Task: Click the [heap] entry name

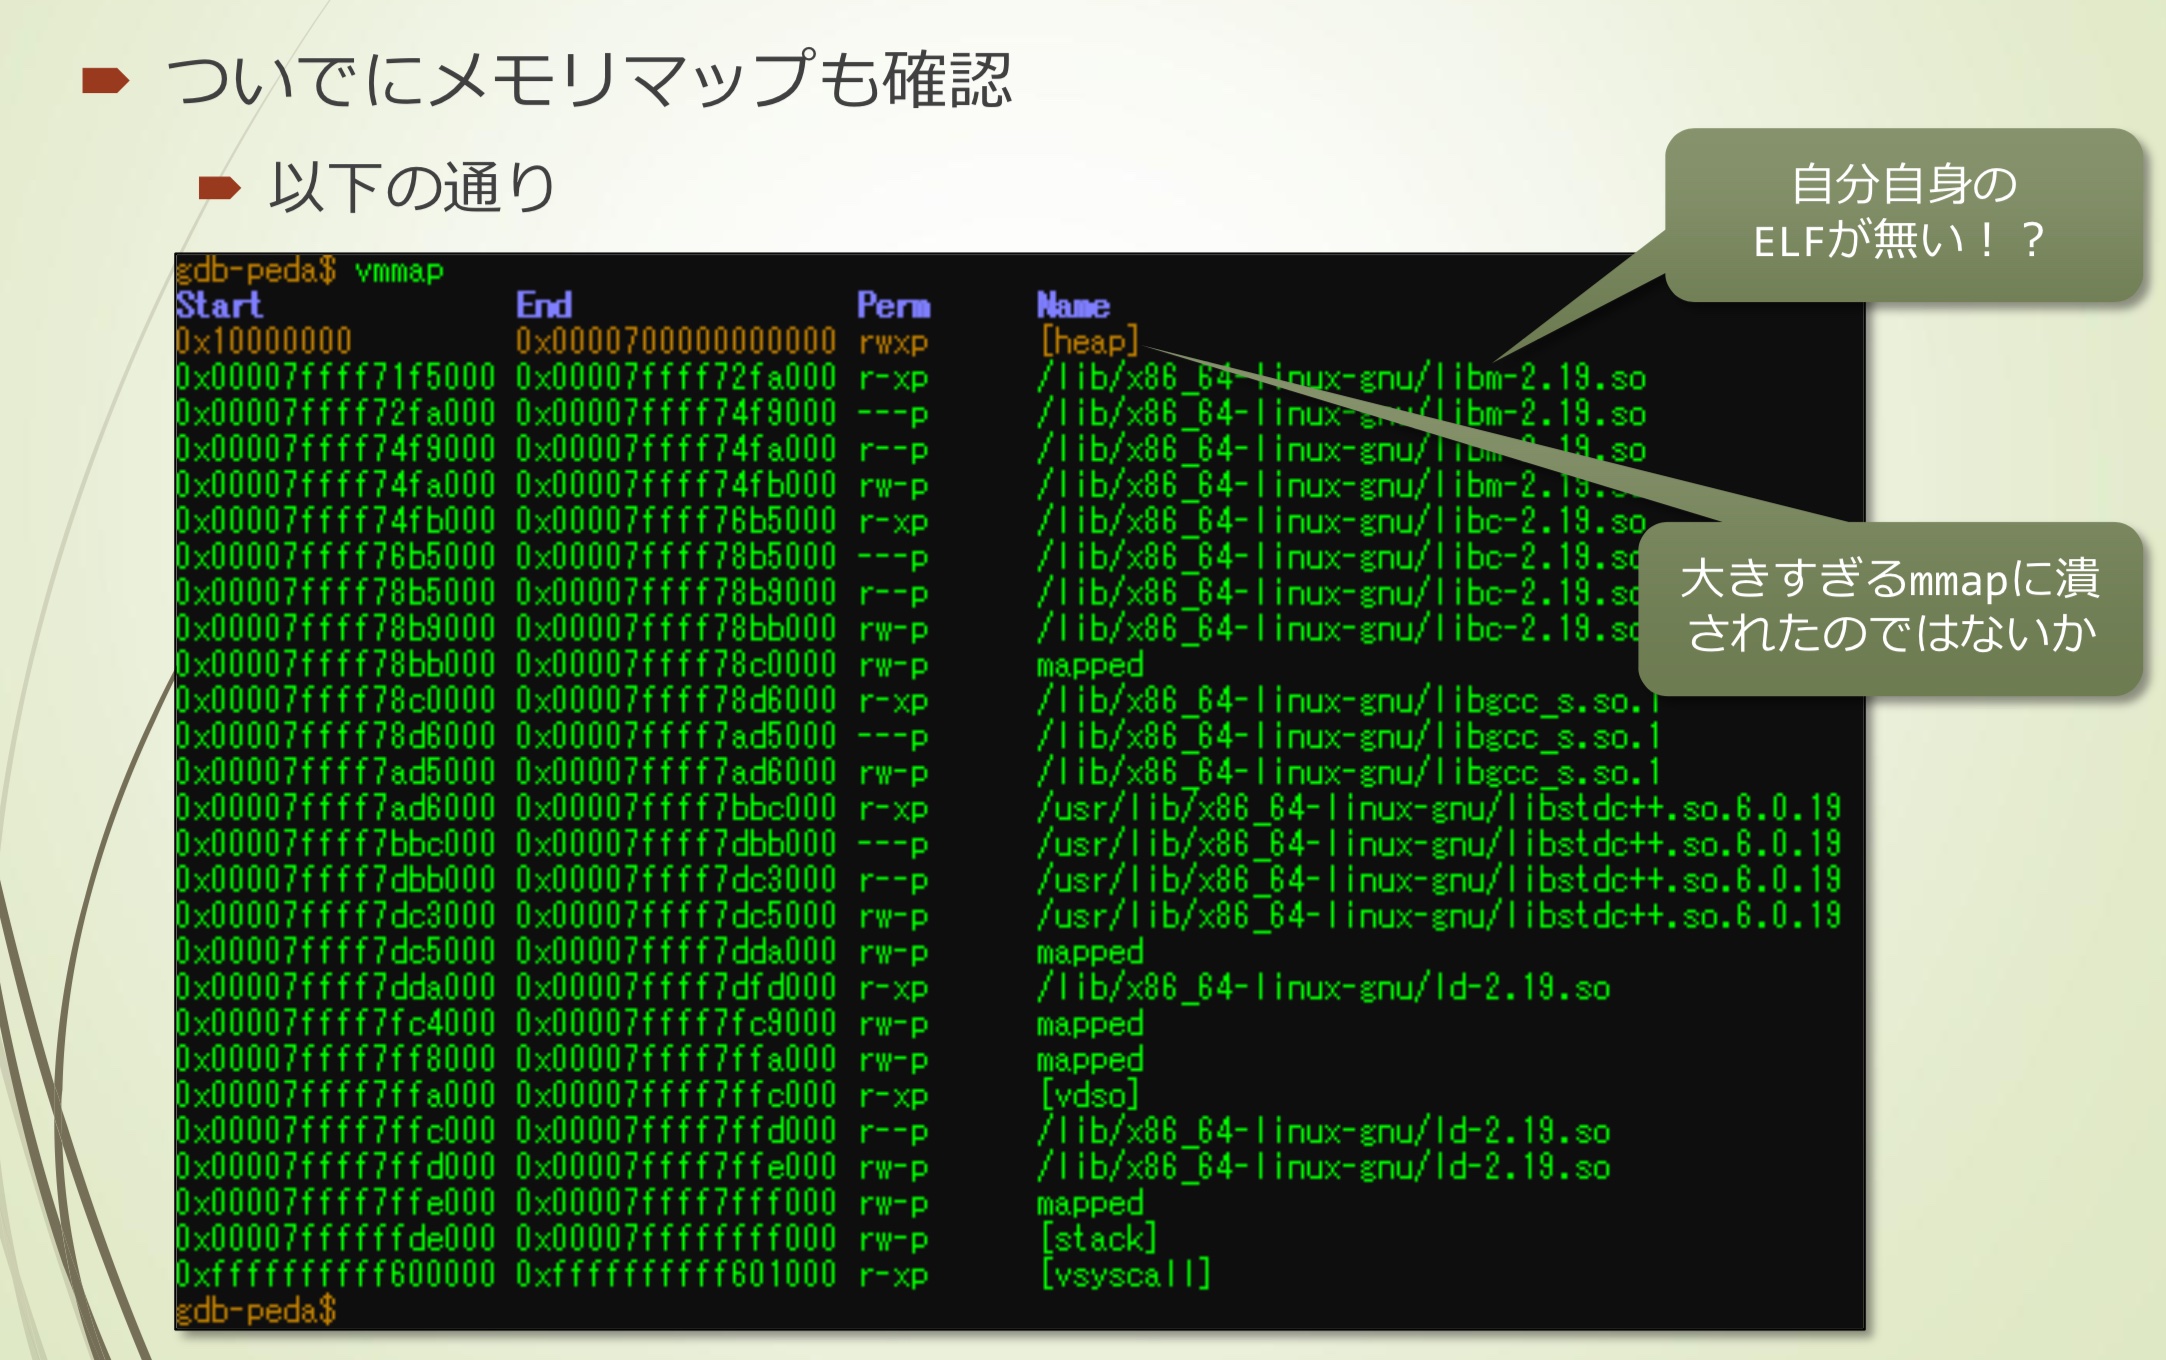Action: 1088,342
